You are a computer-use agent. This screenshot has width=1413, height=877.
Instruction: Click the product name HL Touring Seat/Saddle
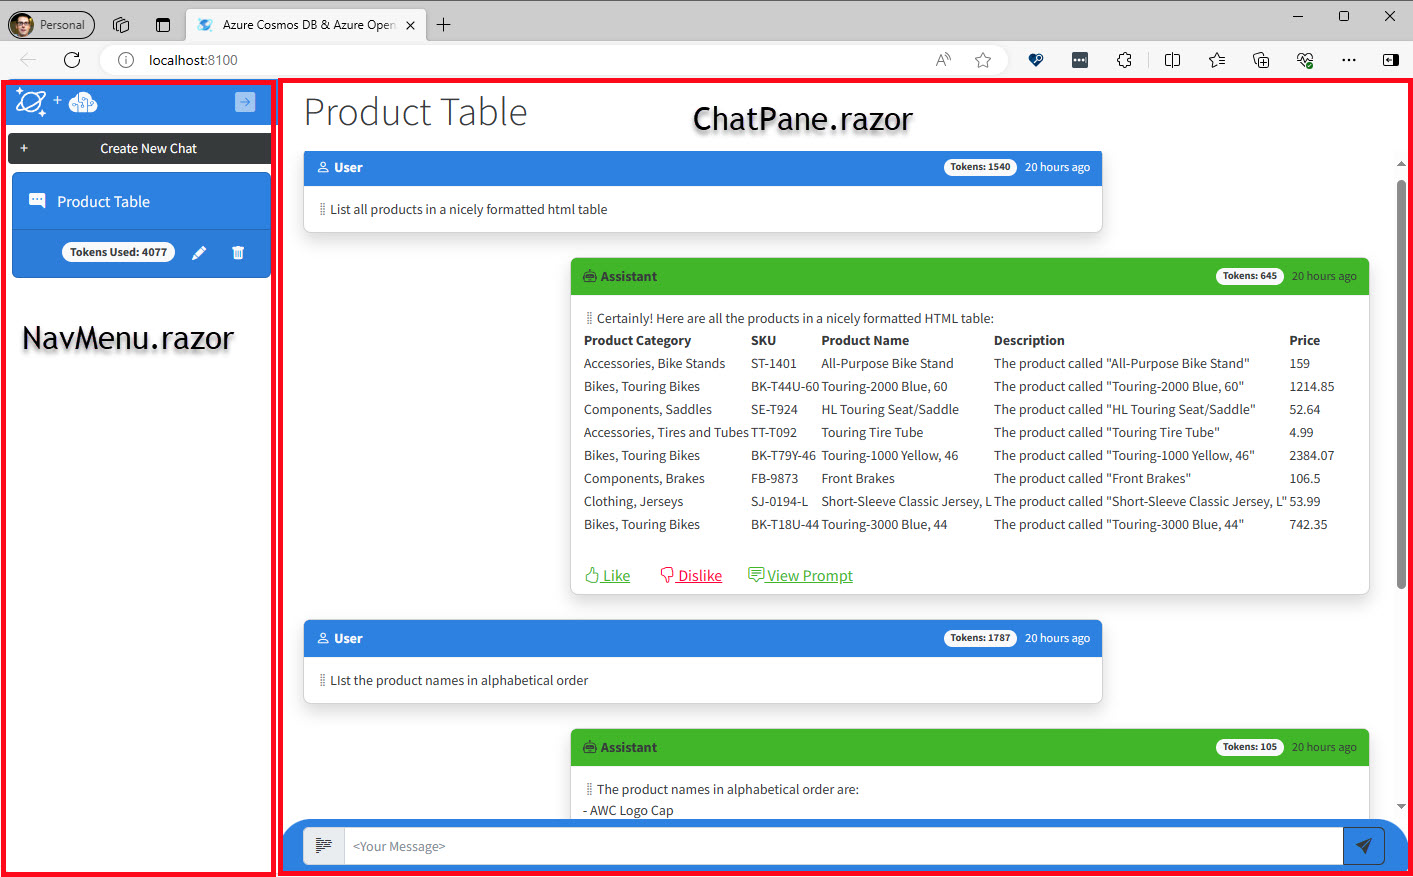(890, 409)
